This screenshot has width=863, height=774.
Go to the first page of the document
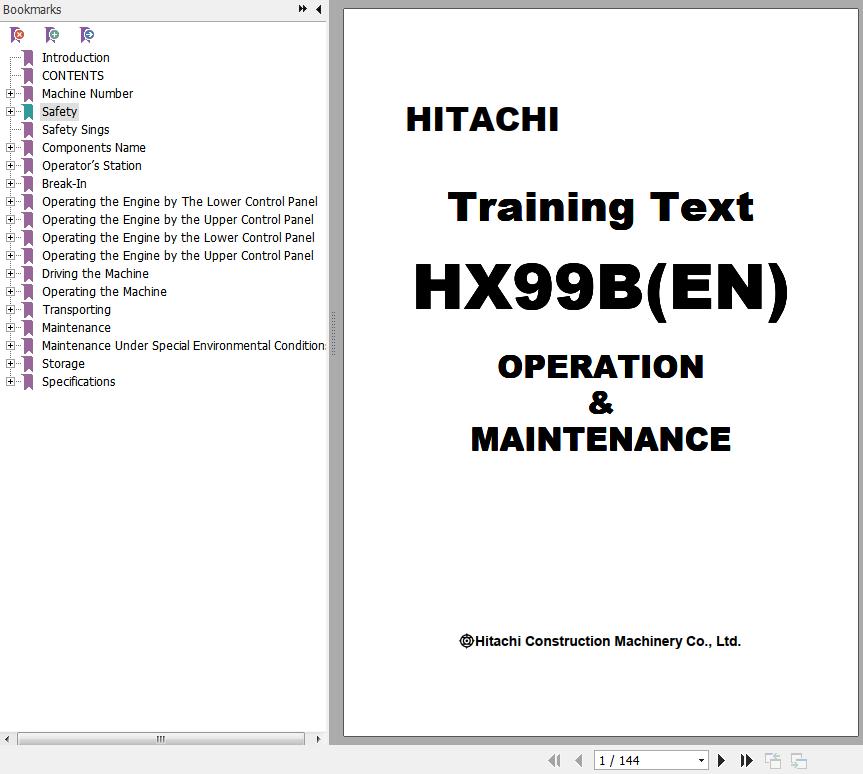[x=554, y=760]
